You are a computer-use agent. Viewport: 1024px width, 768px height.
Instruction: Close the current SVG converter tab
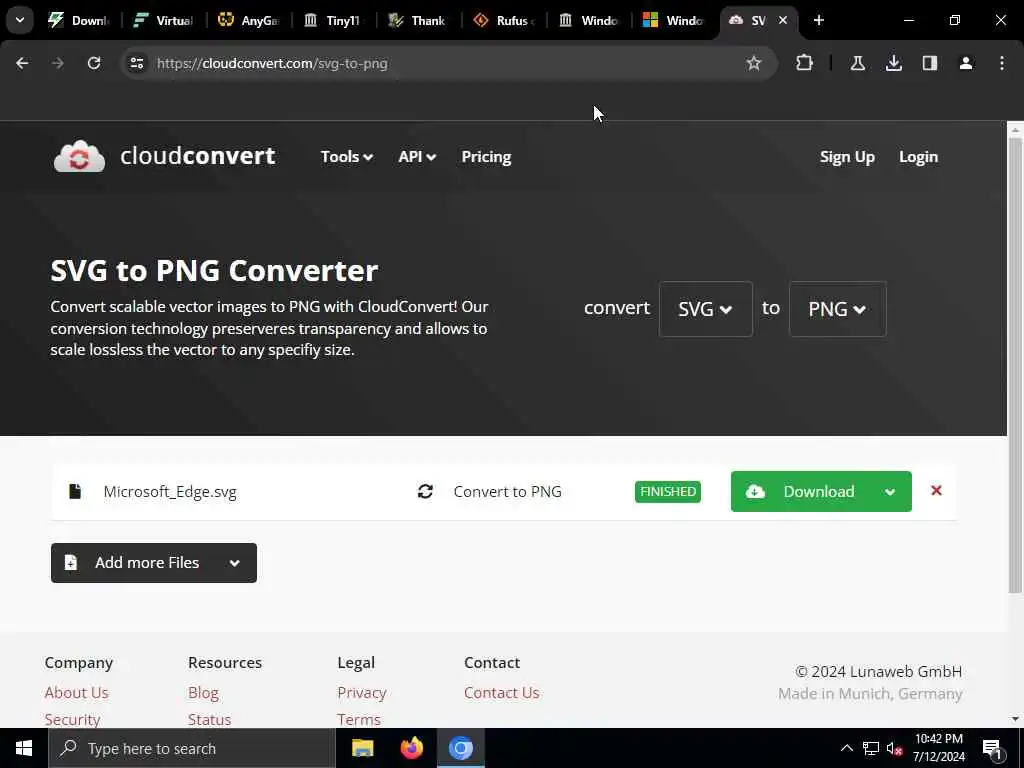coord(782,20)
